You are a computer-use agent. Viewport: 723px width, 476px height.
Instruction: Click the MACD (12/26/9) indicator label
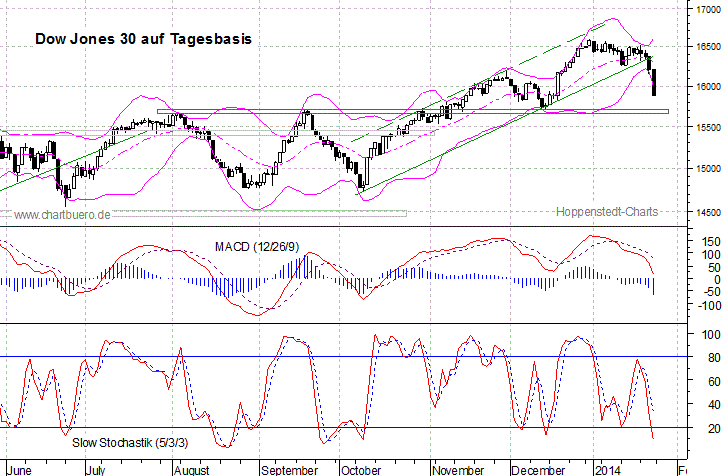257,247
